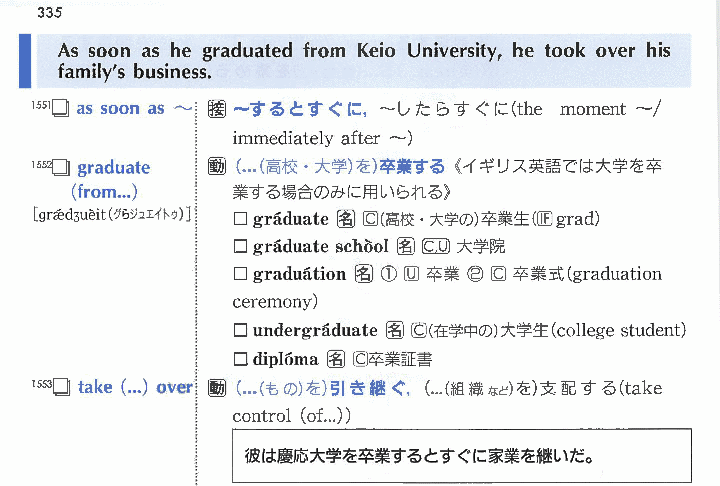
Task: Click the 動 verb icon in the graduate entry
Action: (x=217, y=166)
